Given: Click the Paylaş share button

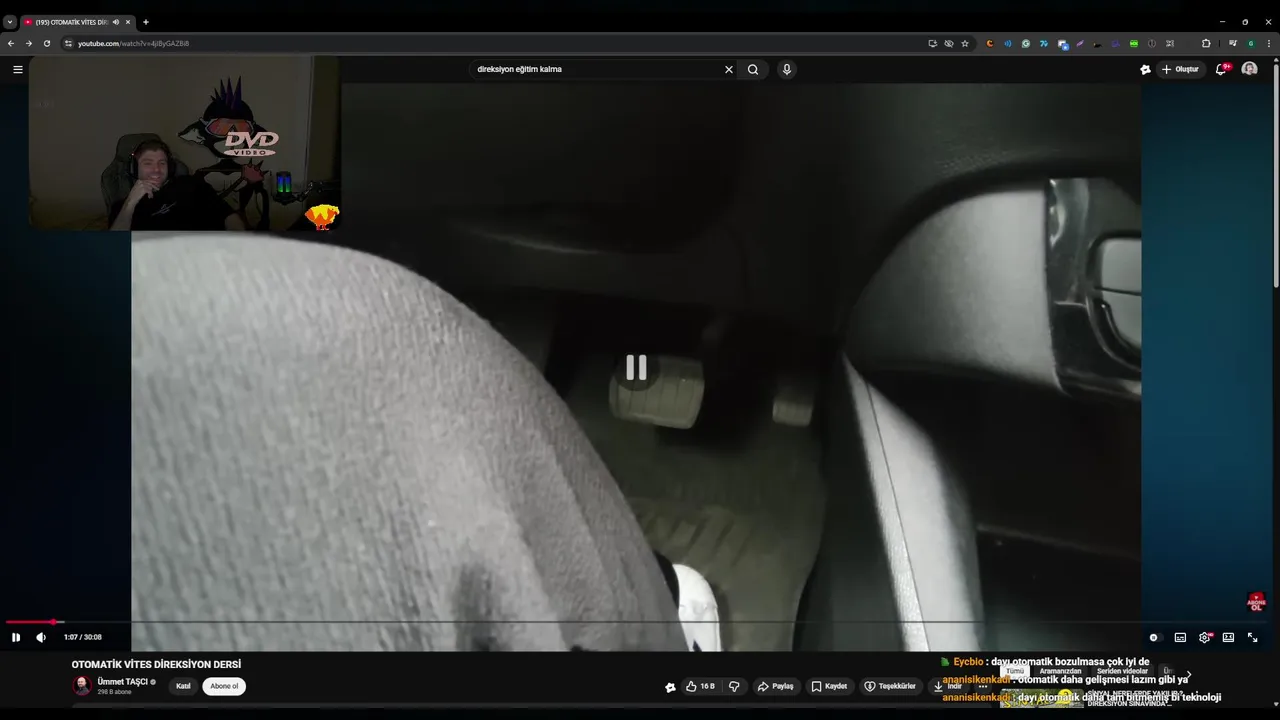Looking at the screenshot, I should (776, 686).
